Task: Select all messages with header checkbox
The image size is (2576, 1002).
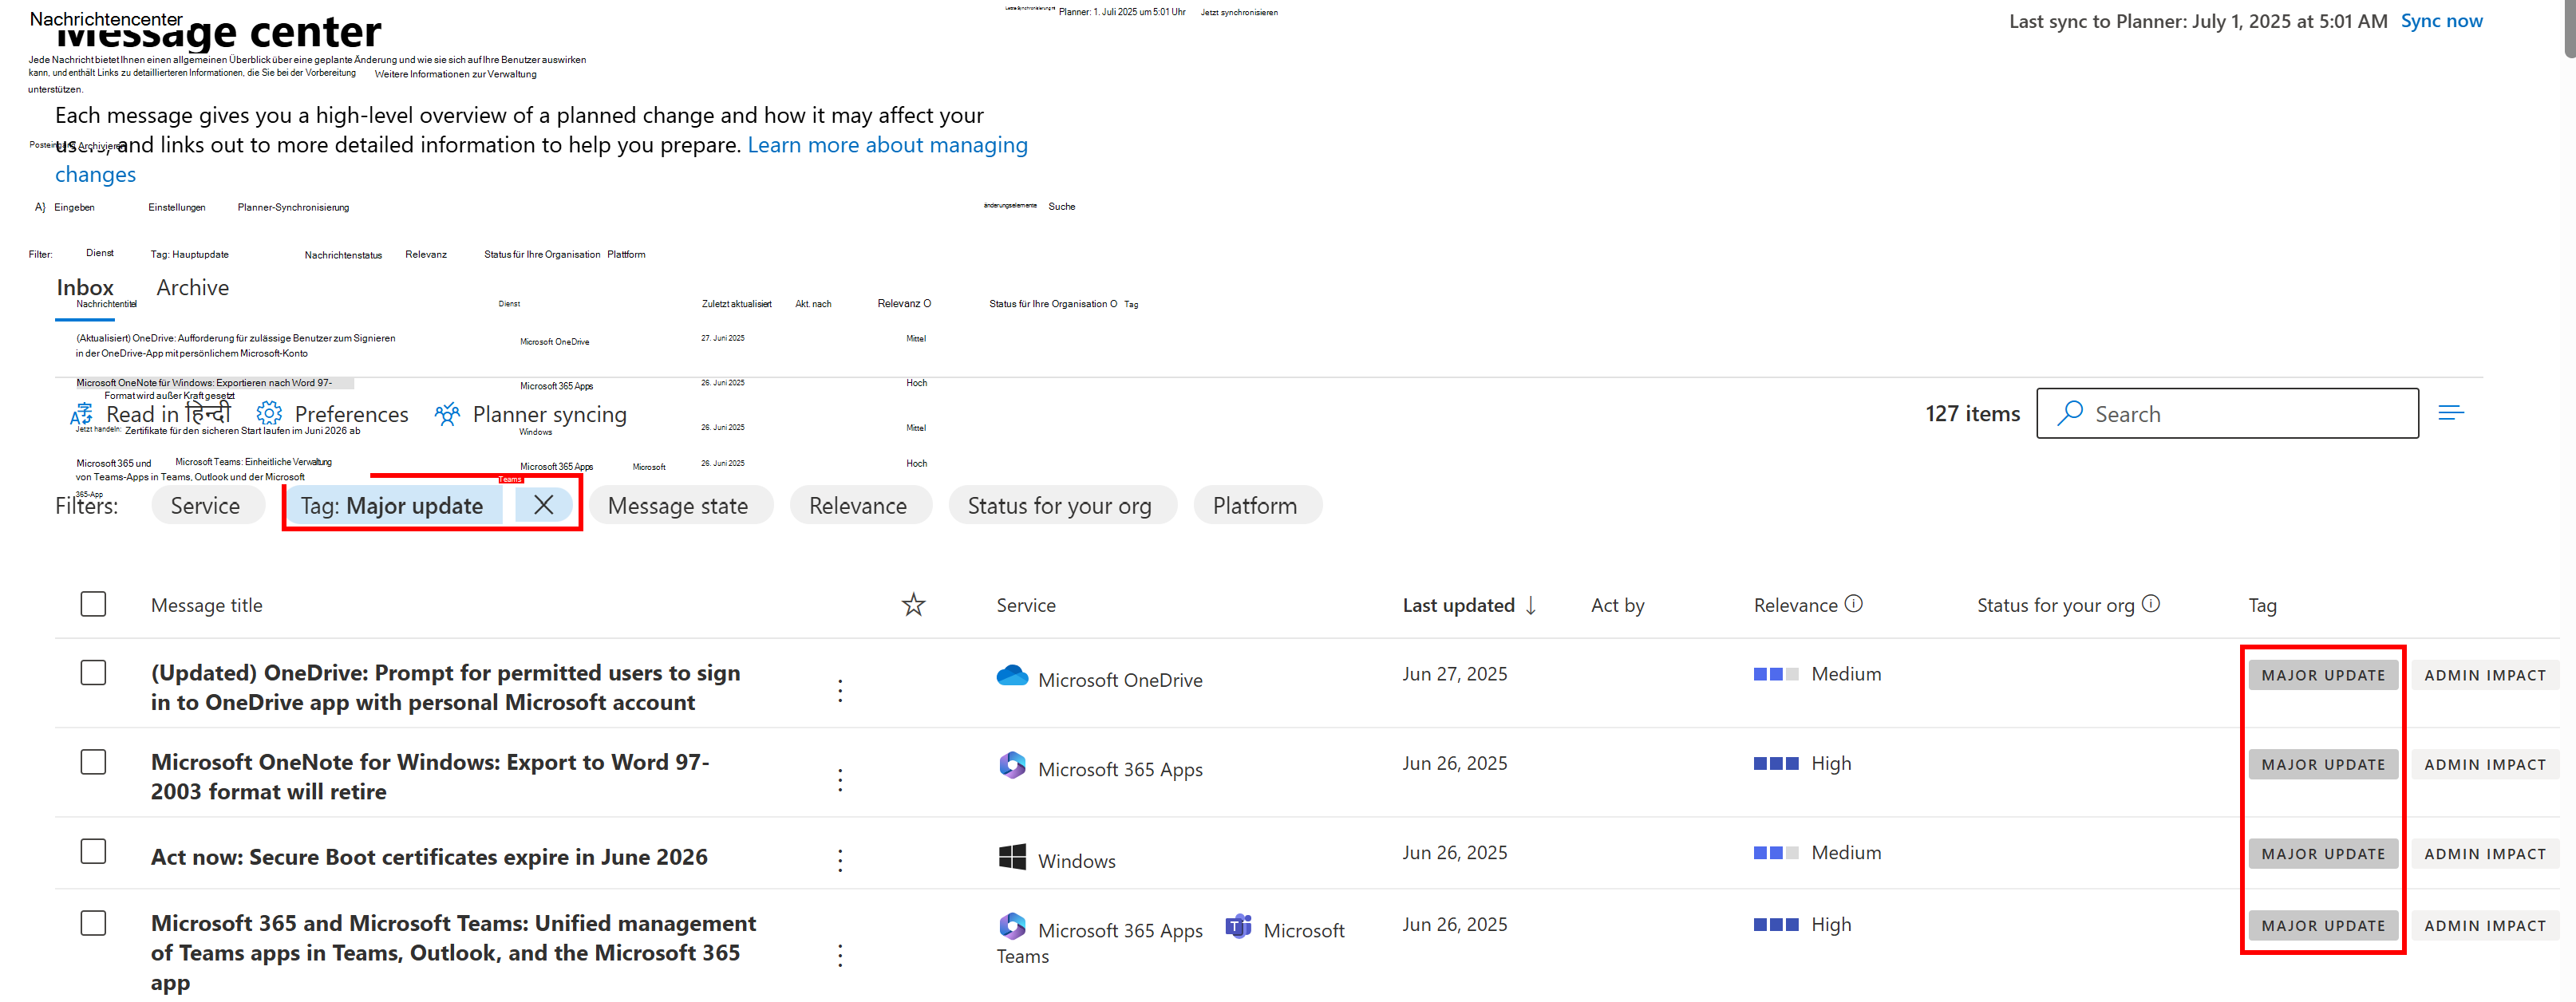Action: (93, 604)
